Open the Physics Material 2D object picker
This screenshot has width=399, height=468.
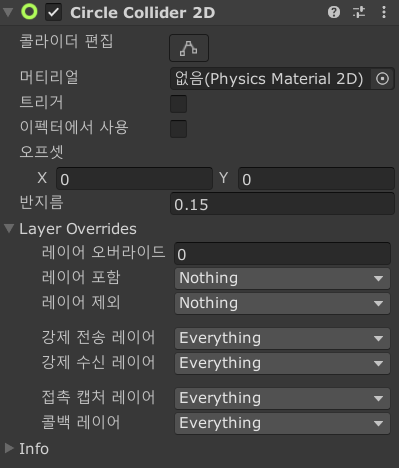(x=382, y=79)
